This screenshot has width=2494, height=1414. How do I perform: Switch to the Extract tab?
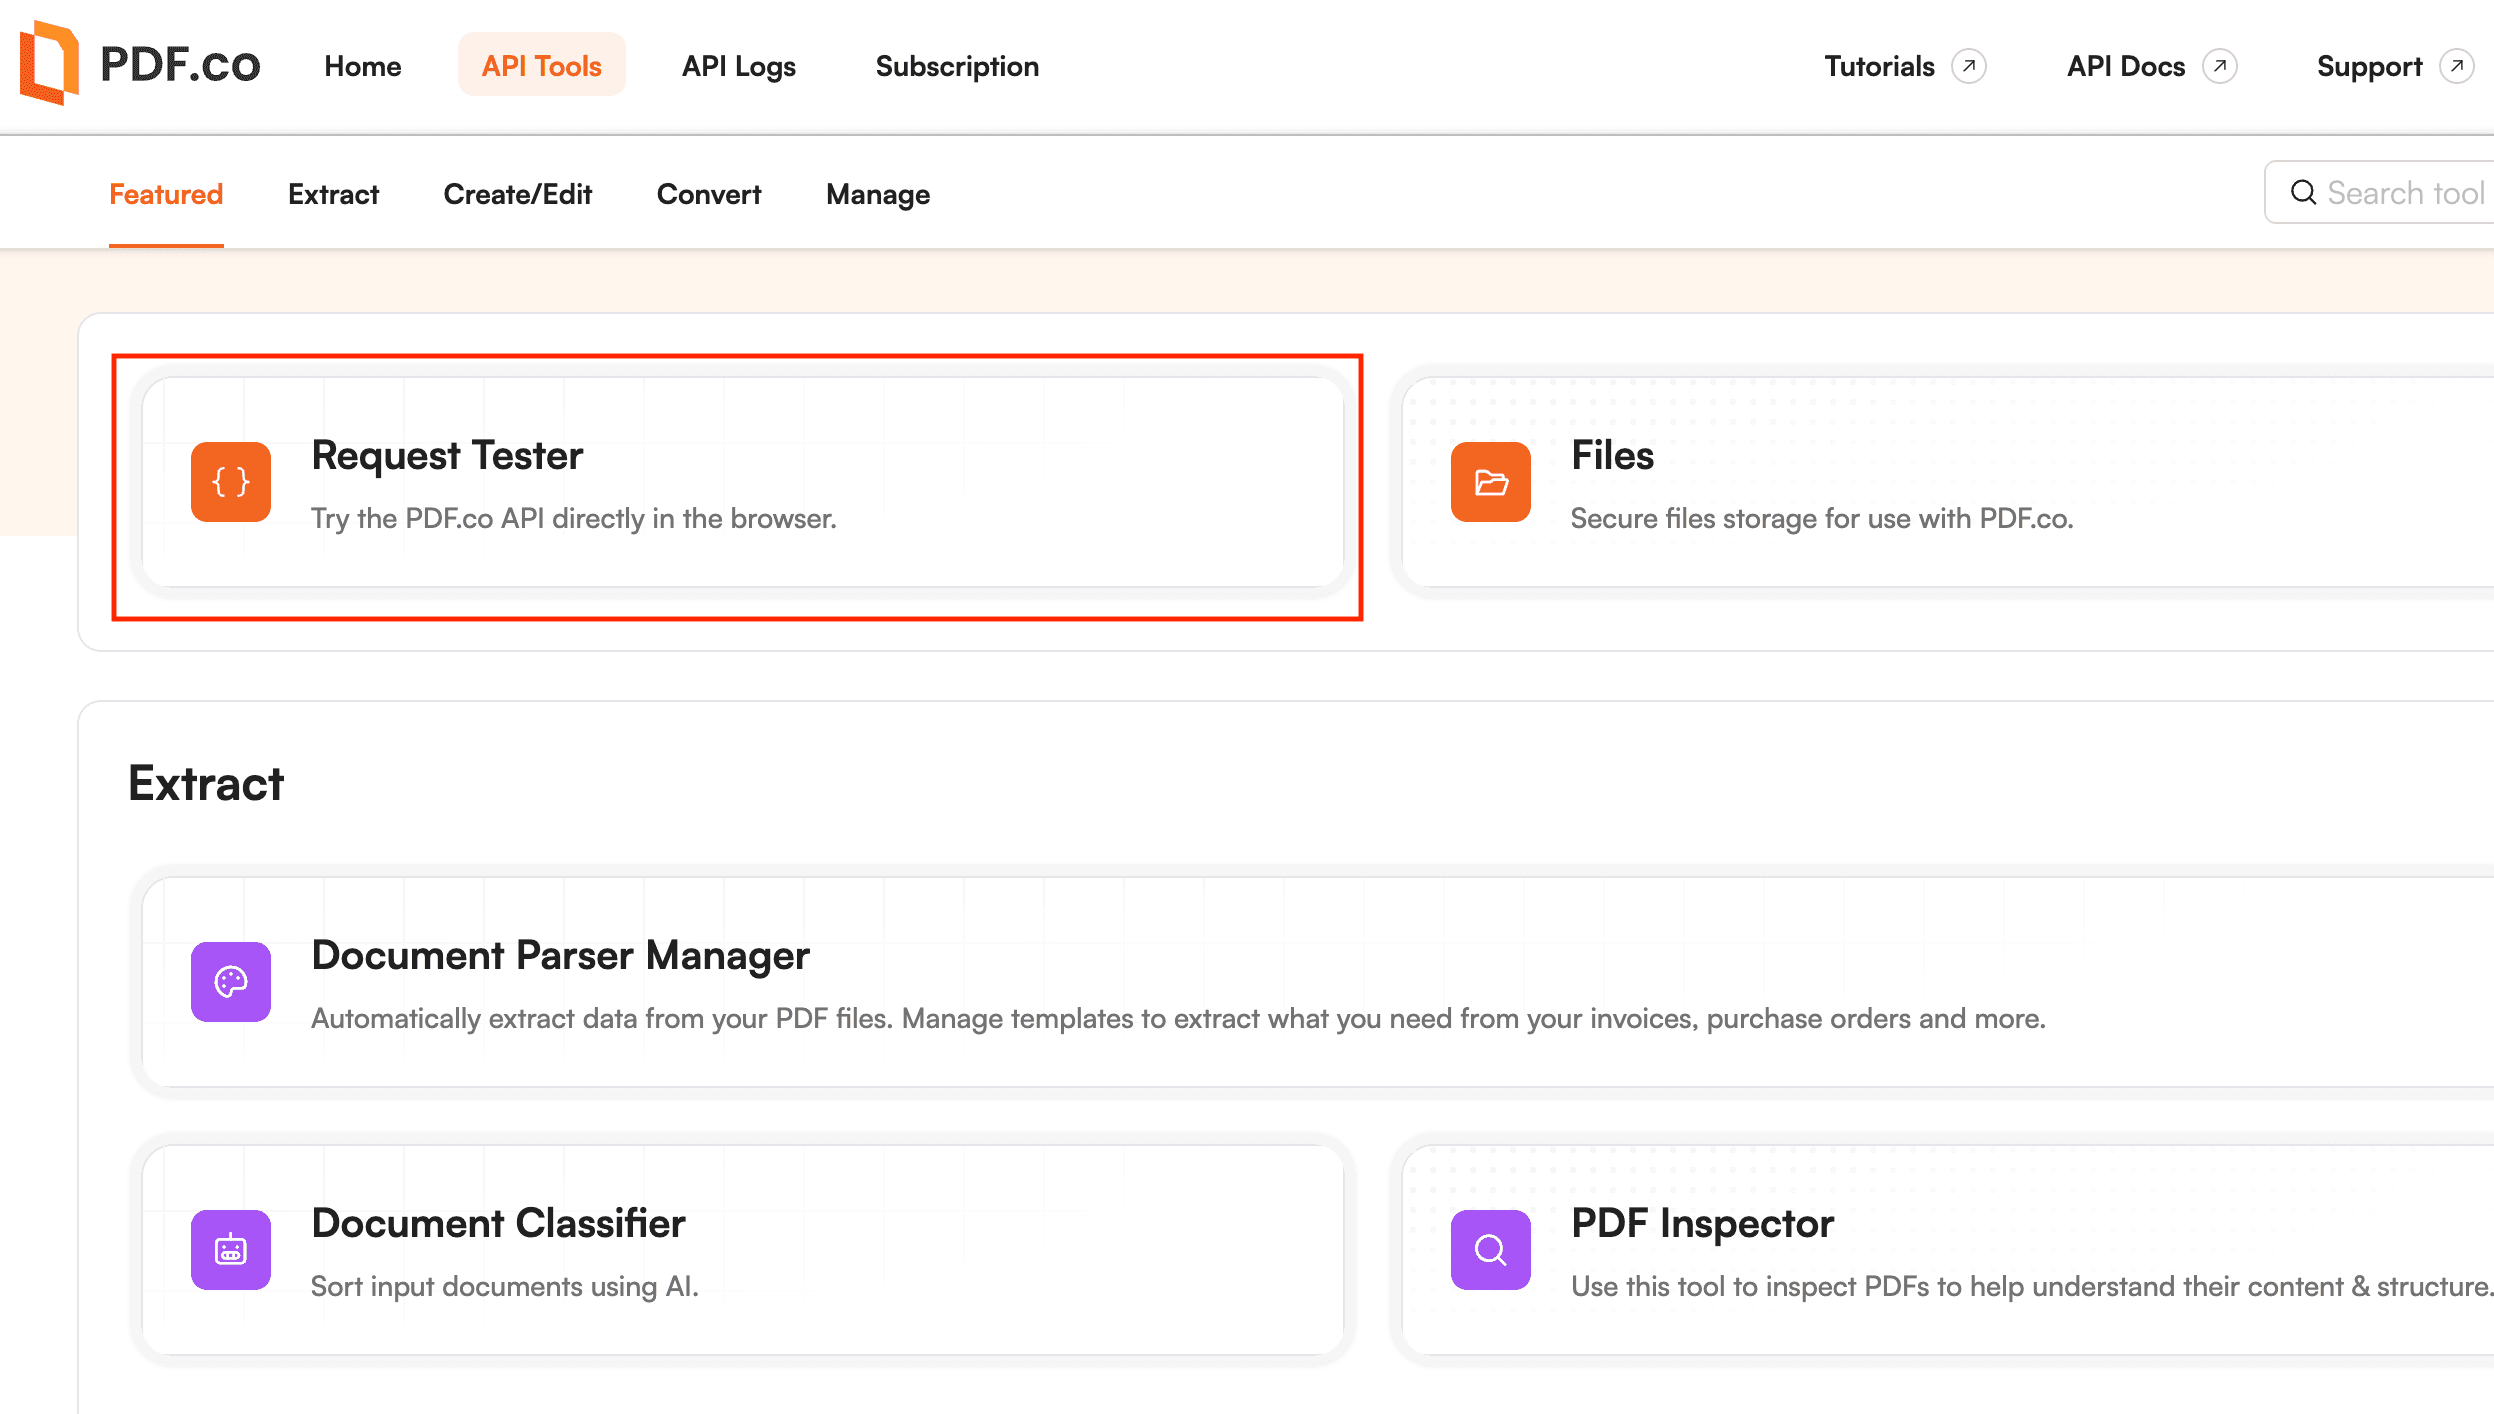333,194
